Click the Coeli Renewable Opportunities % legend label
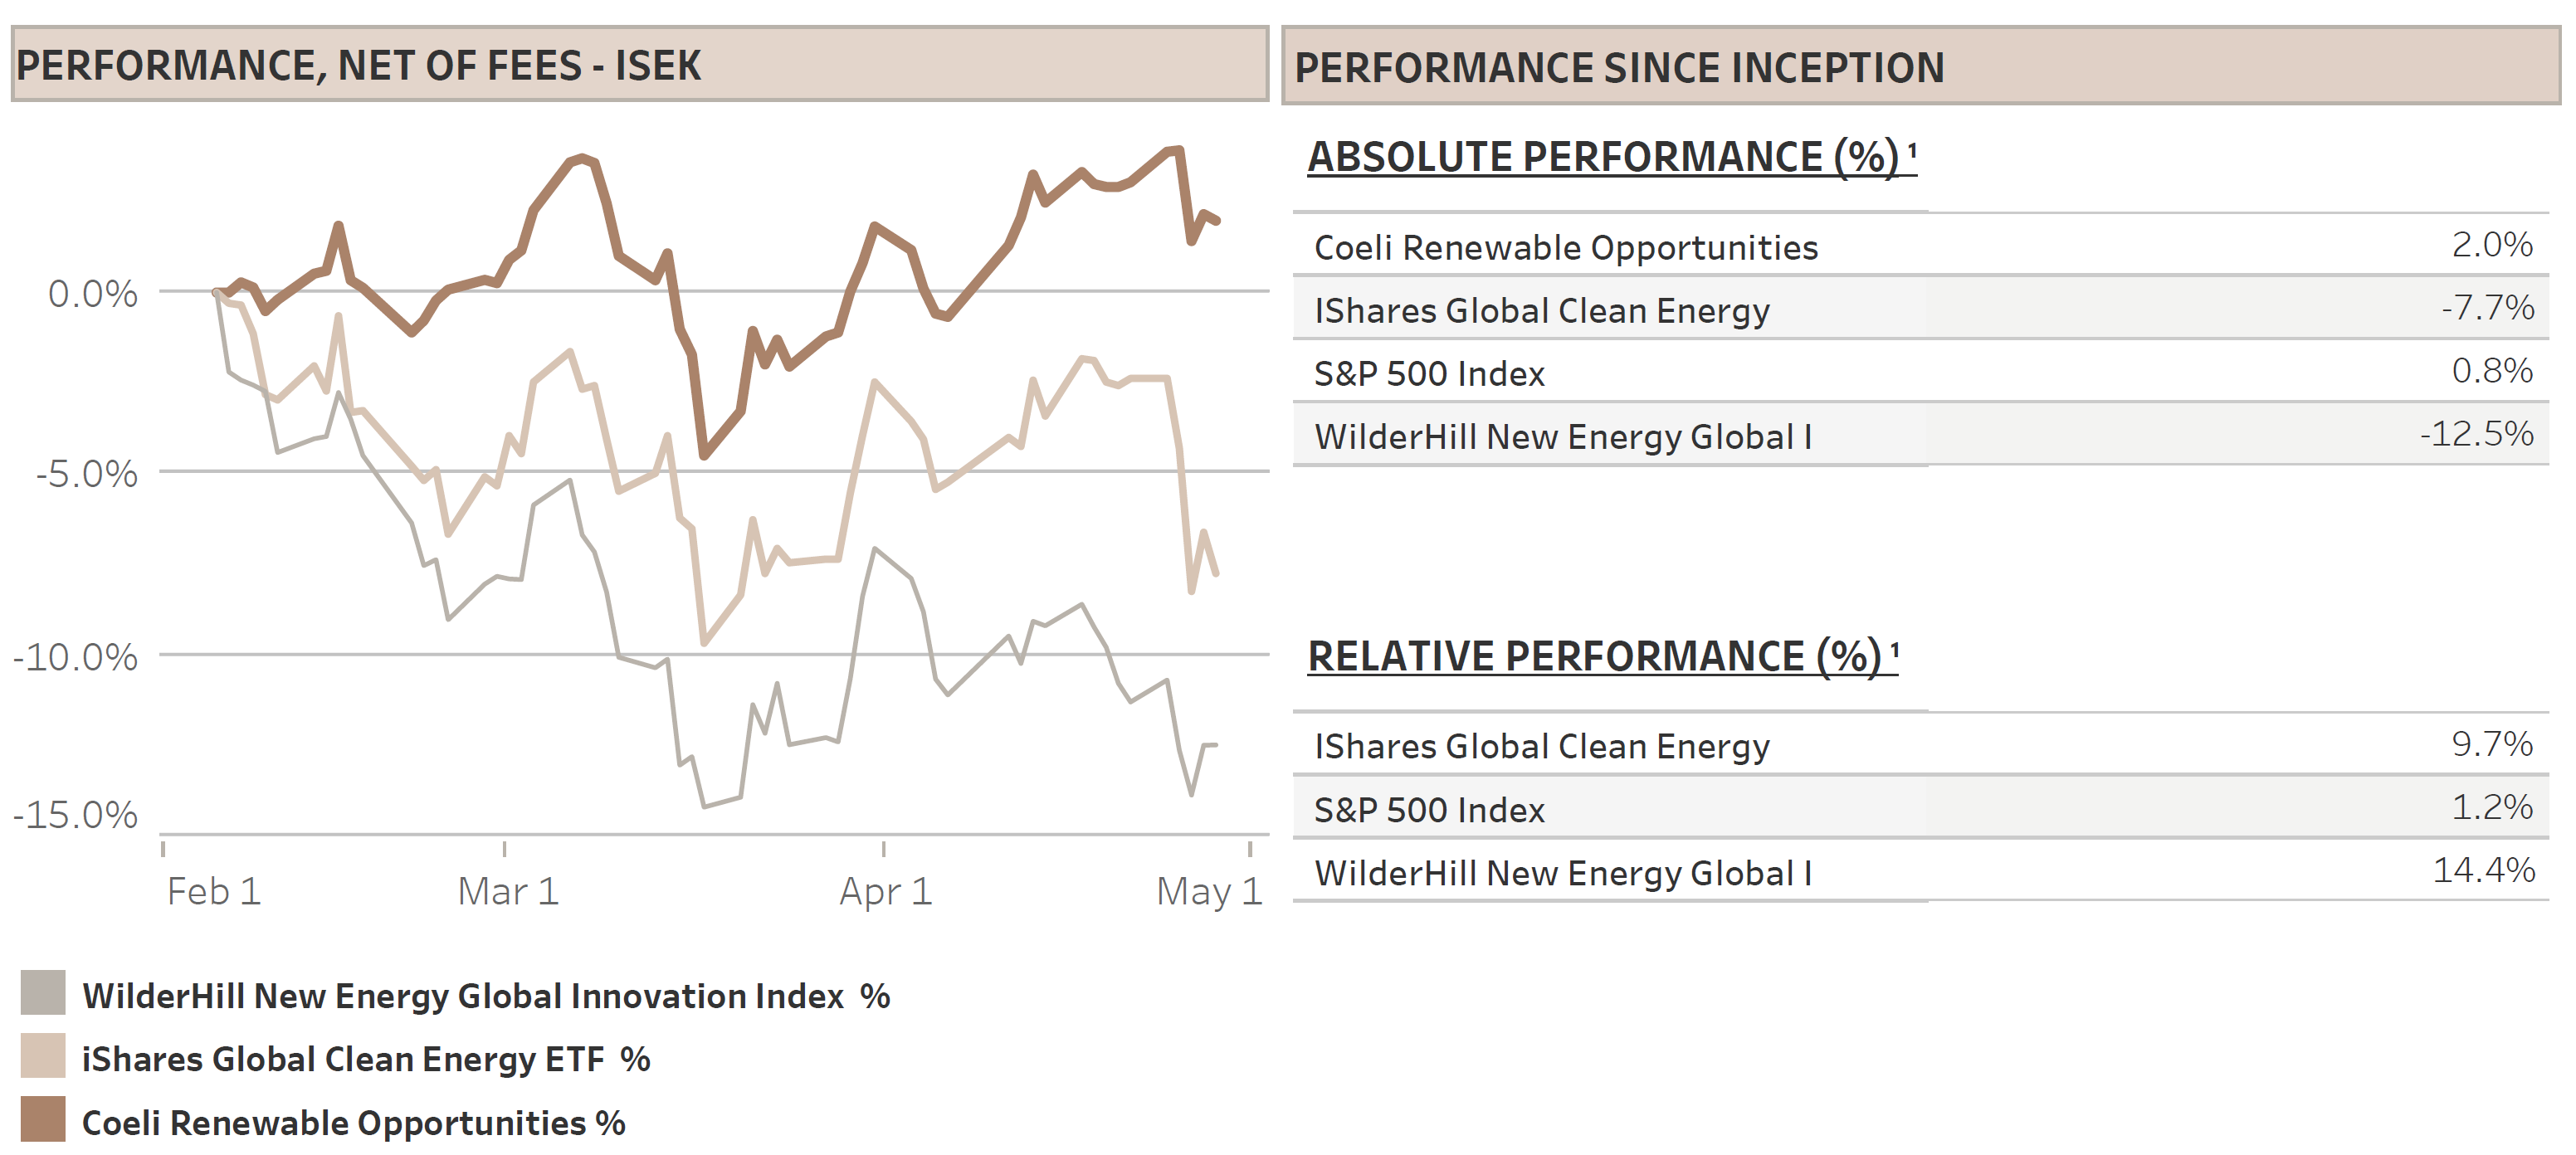 (353, 1123)
